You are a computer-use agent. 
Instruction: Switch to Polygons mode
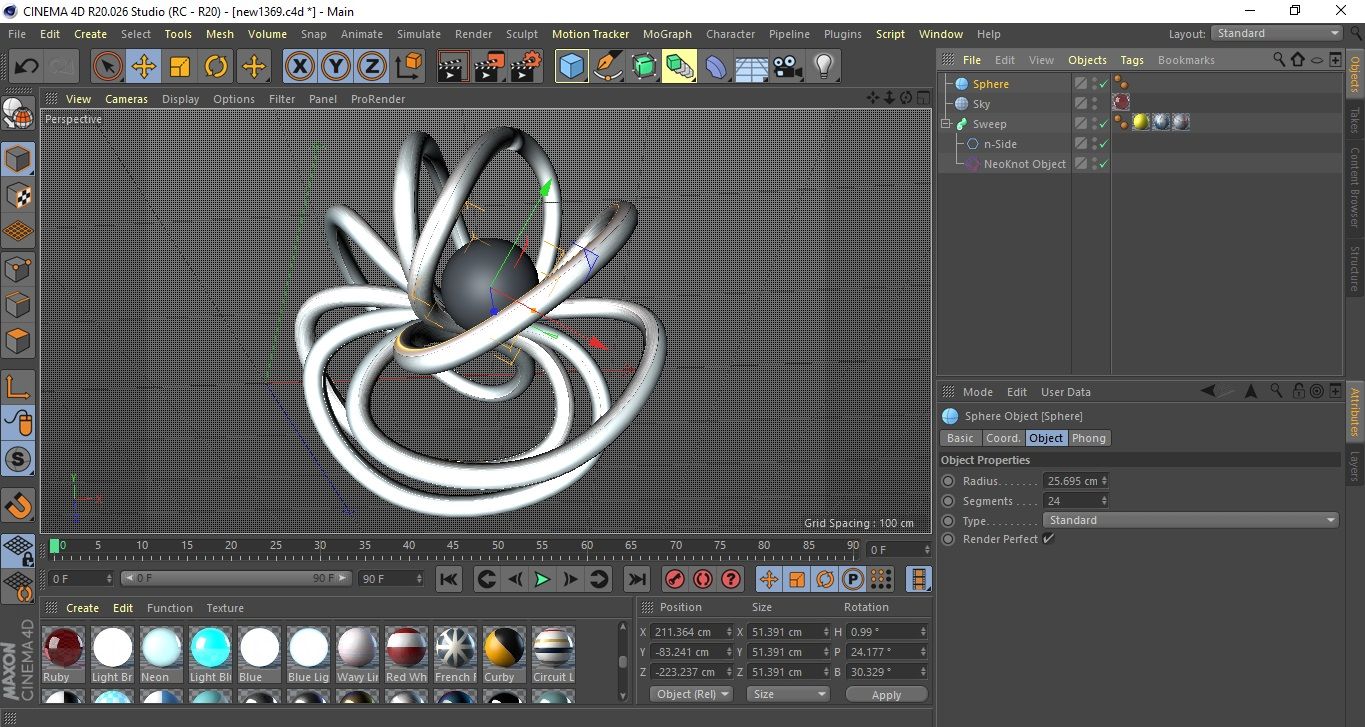[x=18, y=341]
